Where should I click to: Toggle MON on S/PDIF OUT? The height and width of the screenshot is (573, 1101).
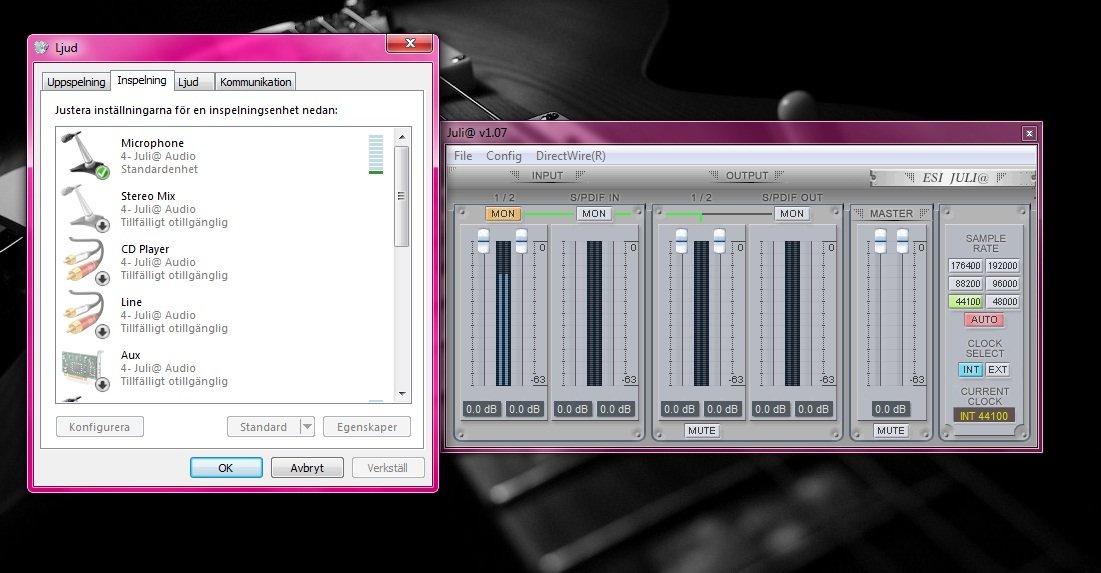pyautogui.click(x=792, y=213)
